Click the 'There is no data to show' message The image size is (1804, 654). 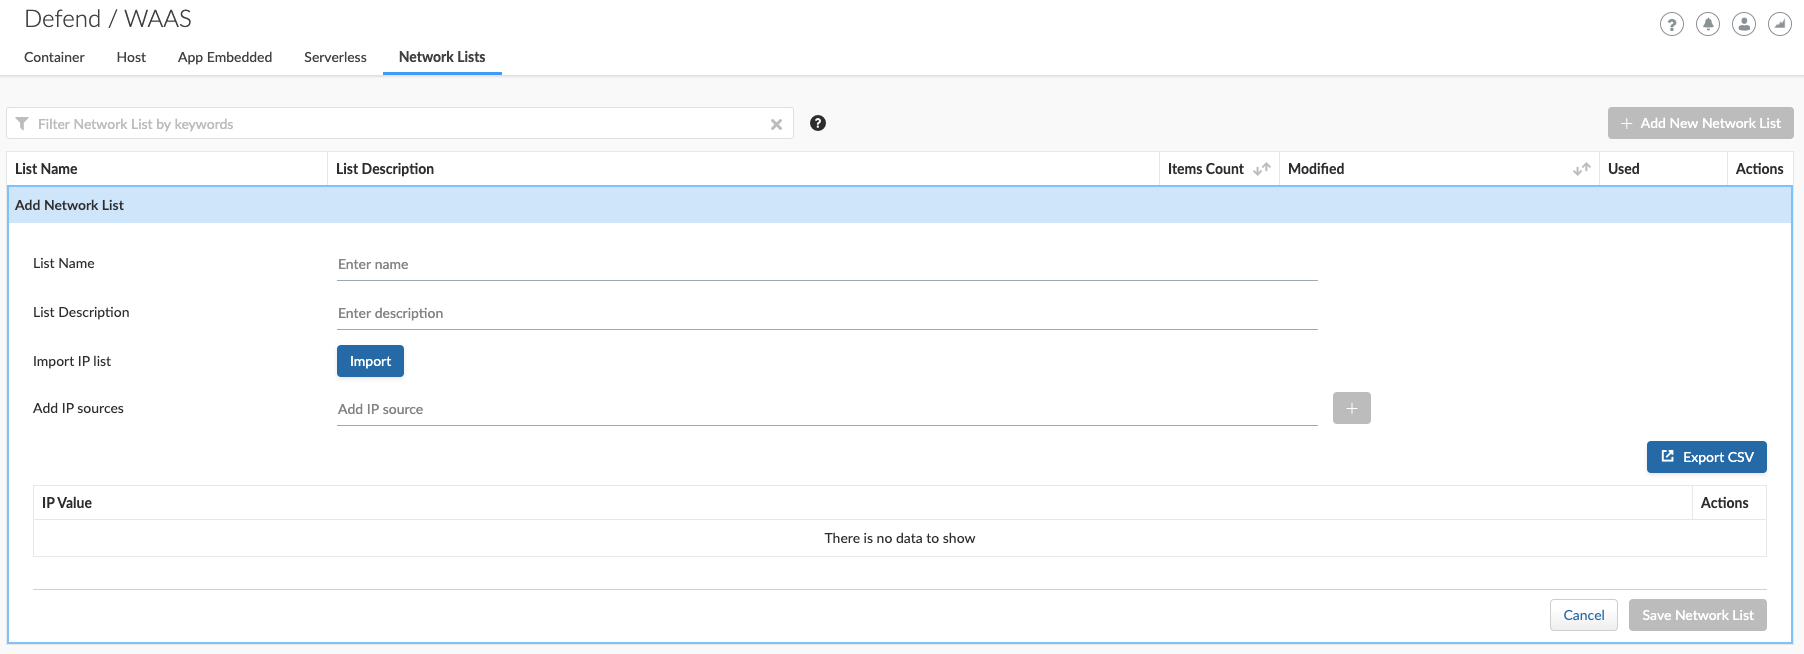click(900, 538)
